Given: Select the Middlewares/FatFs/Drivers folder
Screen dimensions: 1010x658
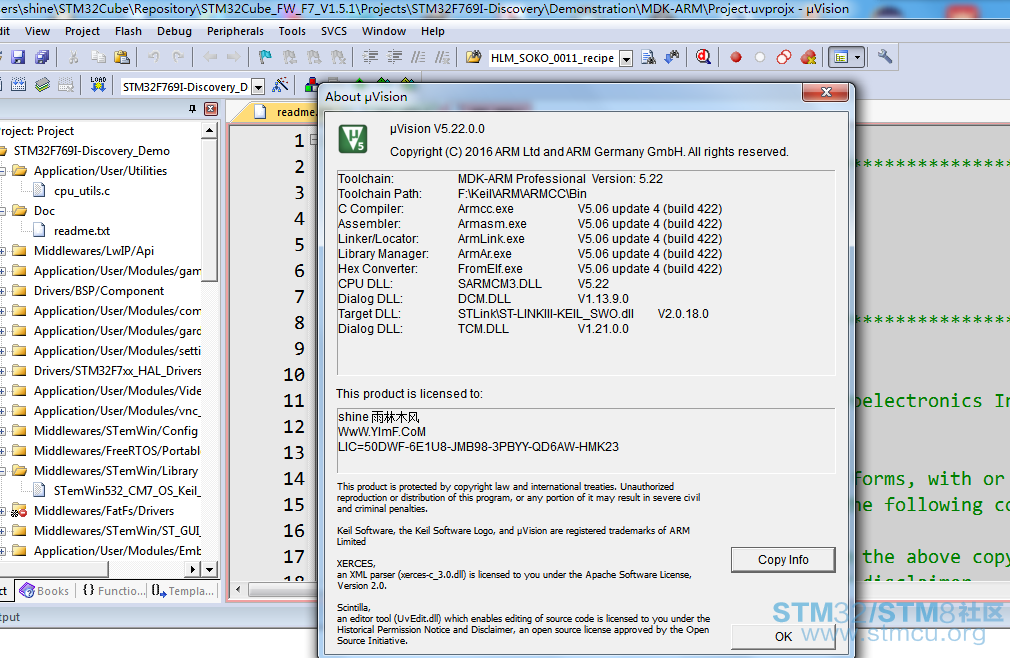Looking at the screenshot, I should [104, 511].
